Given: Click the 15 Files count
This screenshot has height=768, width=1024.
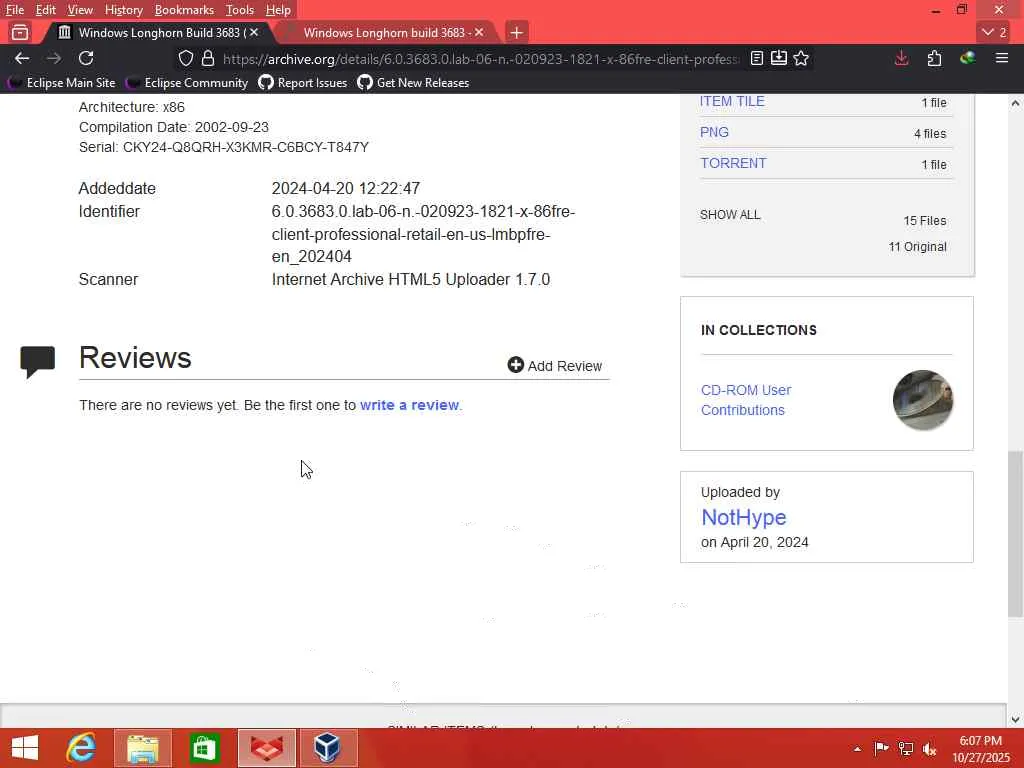Looking at the screenshot, I should coord(925,221).
